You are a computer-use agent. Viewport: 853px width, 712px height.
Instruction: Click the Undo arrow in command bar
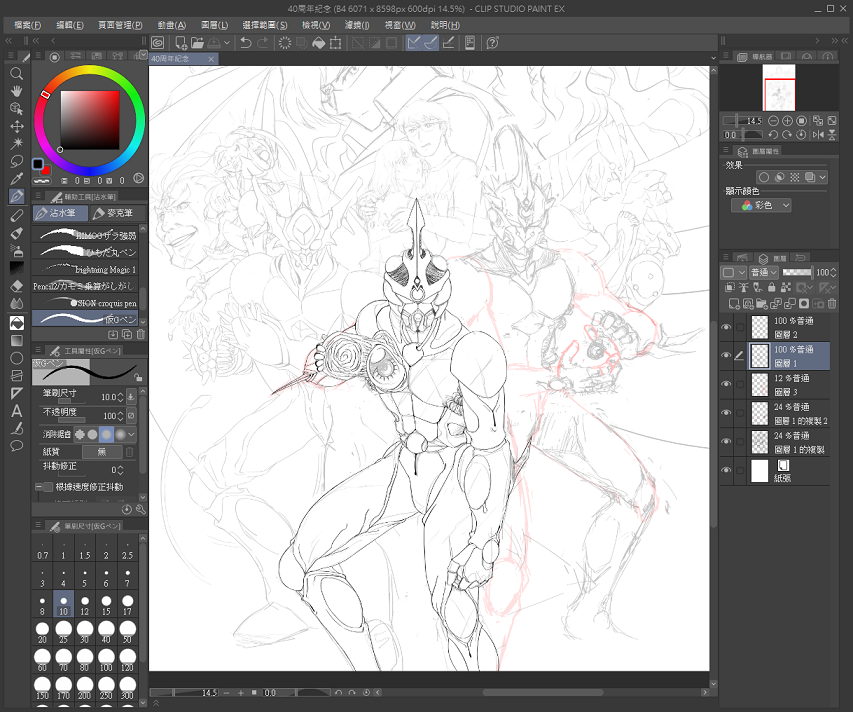coord(246,42)
